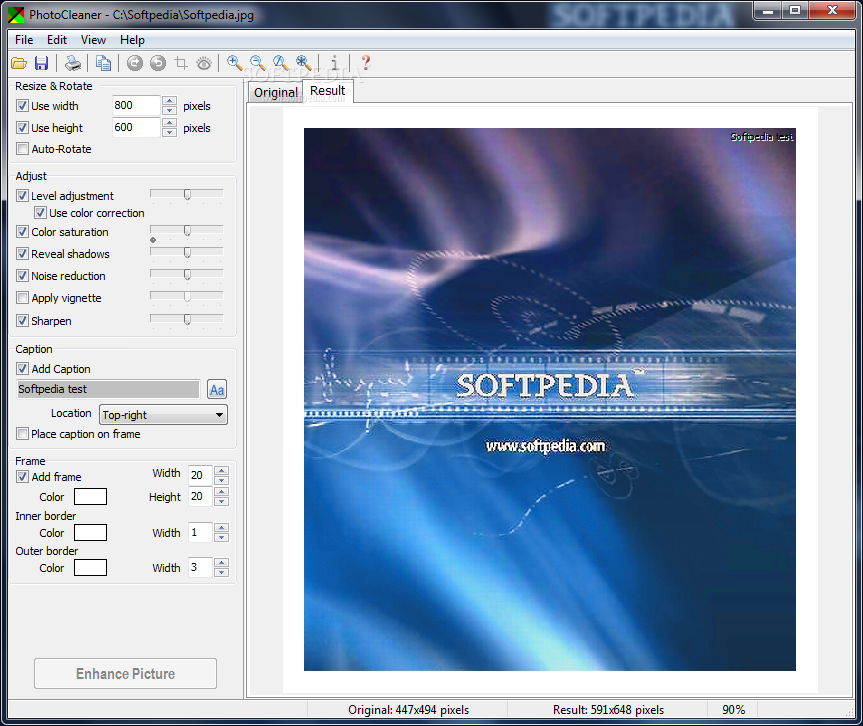Open the caption Location dropdown

(163, 414)
